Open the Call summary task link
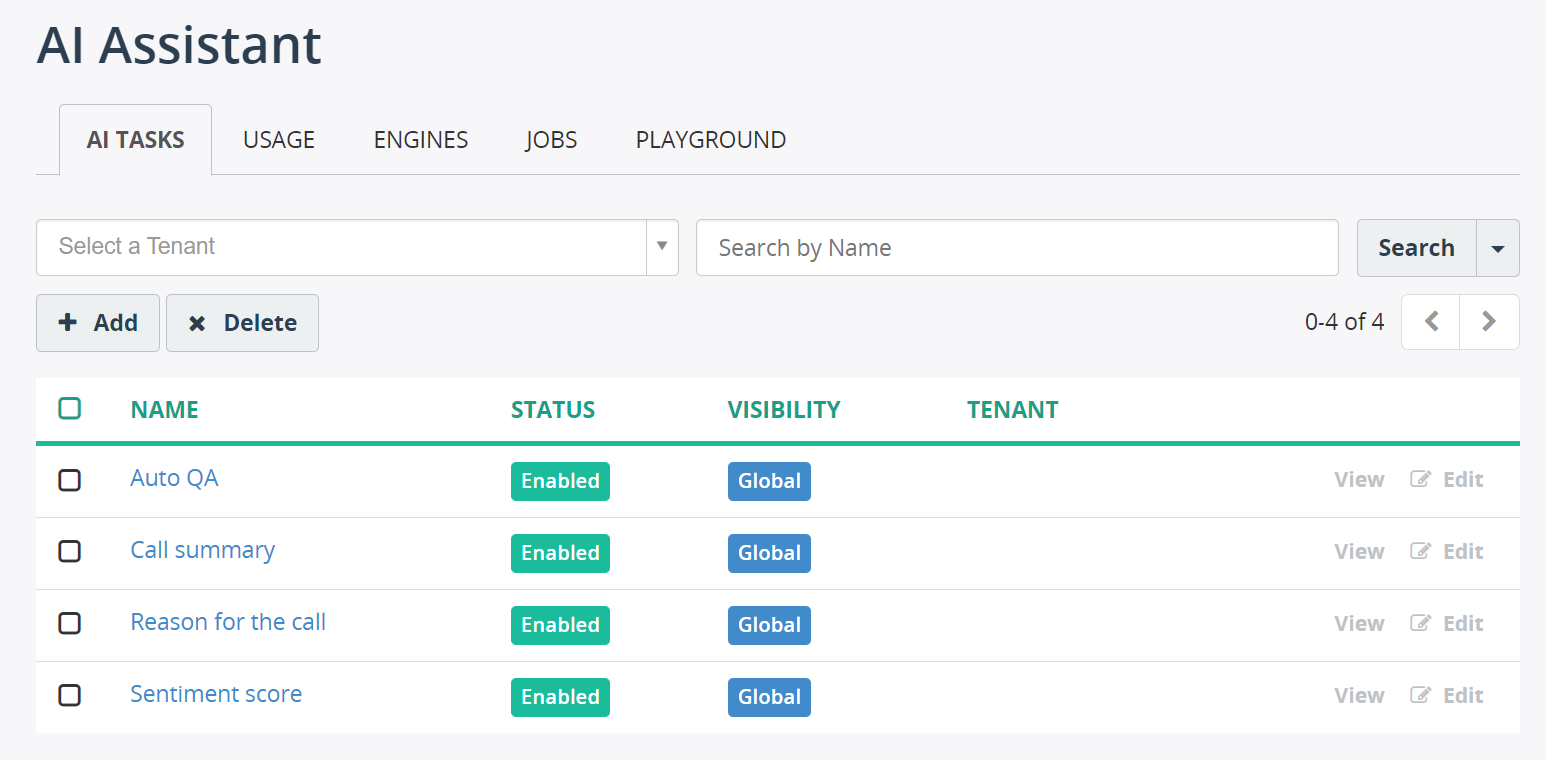The width and height of the screenshot is (1546, 760). (x=203, y=550)
